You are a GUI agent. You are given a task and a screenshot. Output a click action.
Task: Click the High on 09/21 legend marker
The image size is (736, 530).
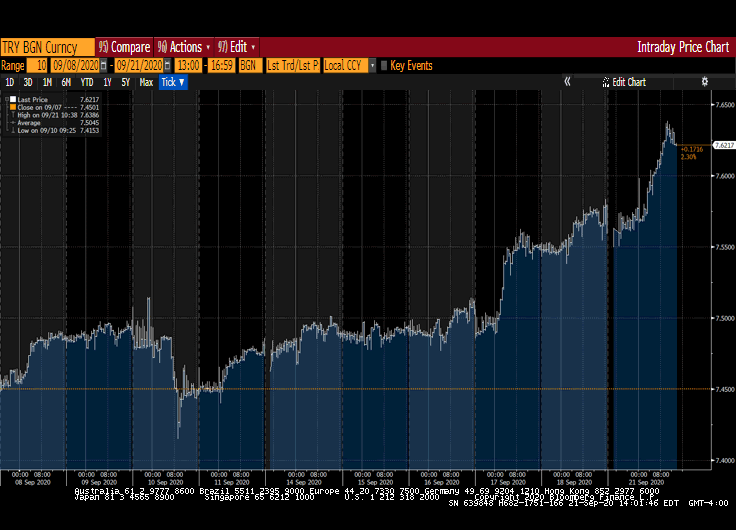point(13,115)
